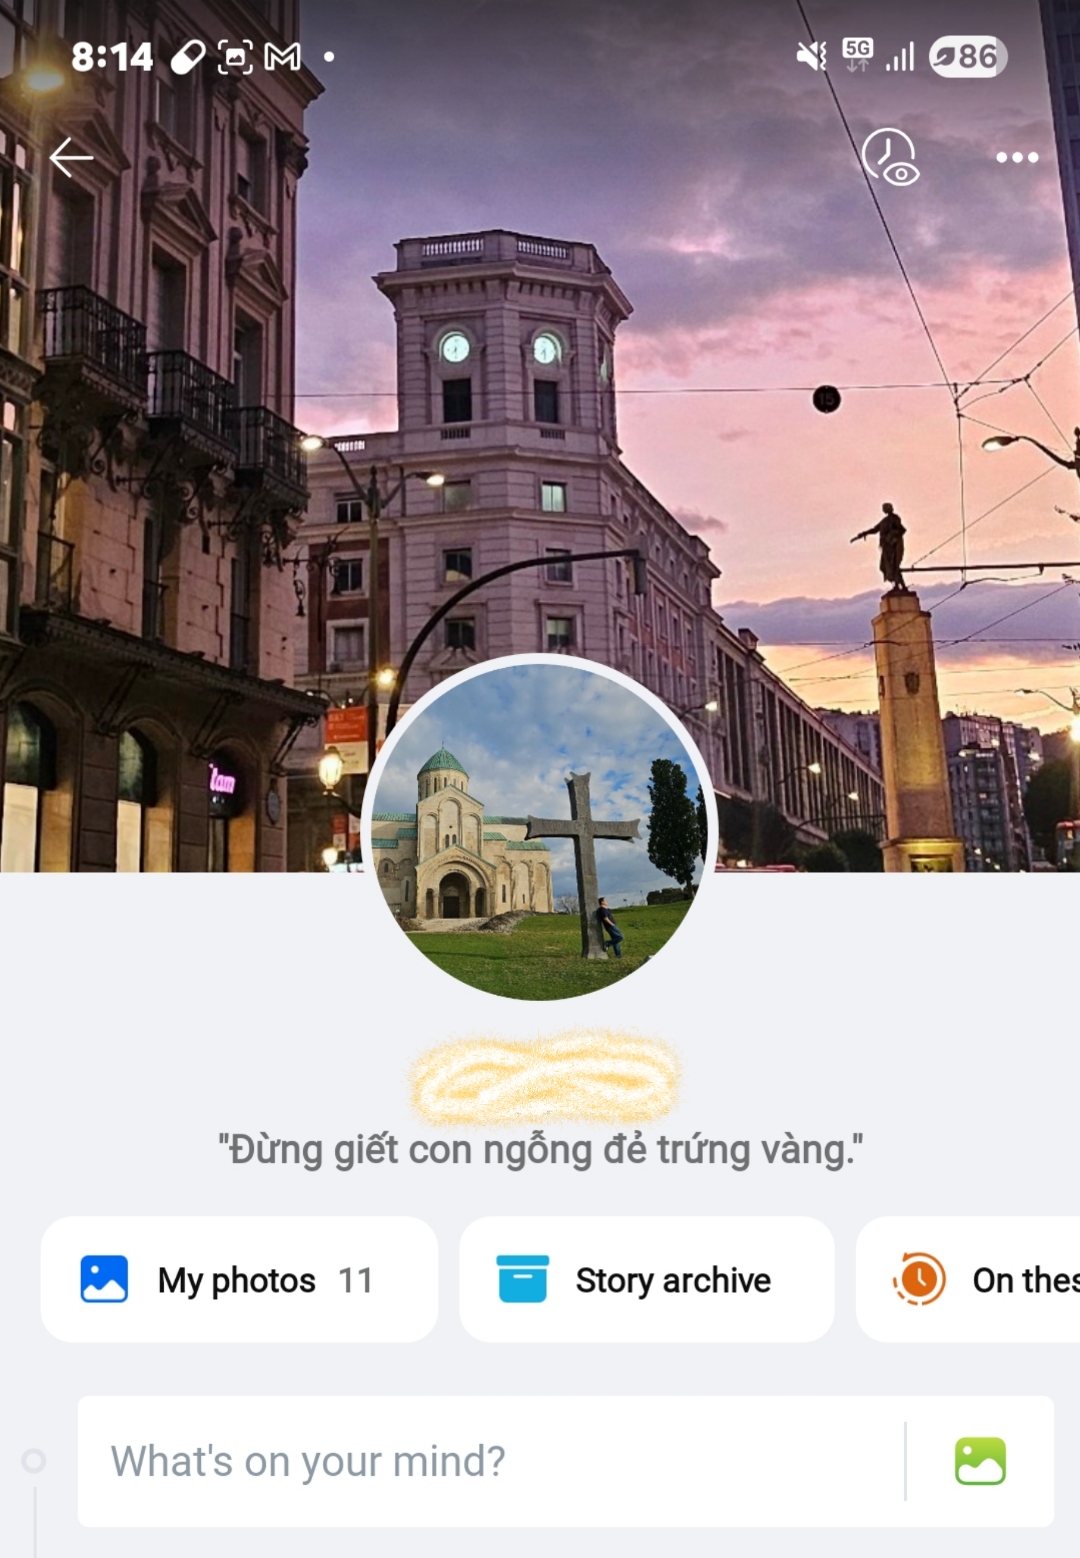
Task: Tap the timeline circle marker beside the post box
Action: click(34, 1461)
